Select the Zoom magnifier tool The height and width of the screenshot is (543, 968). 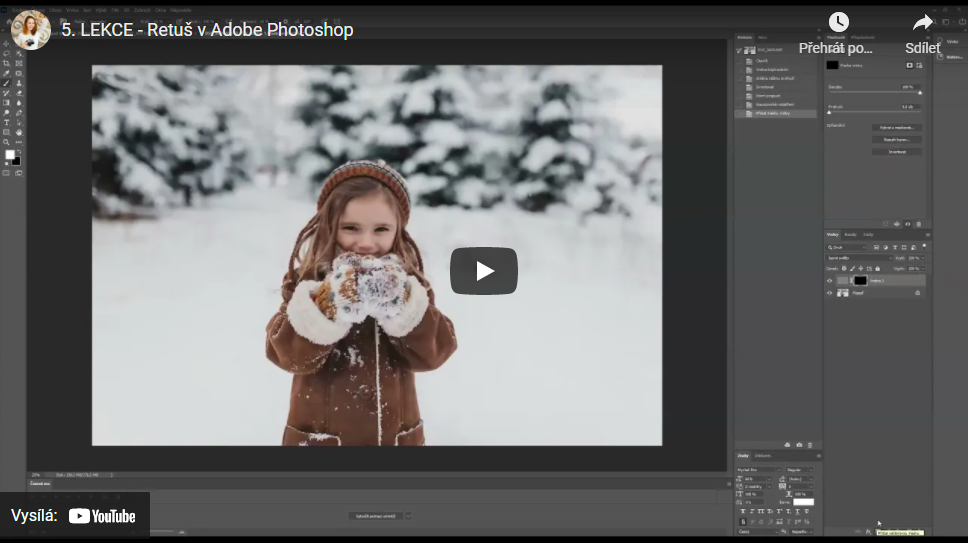6,142
